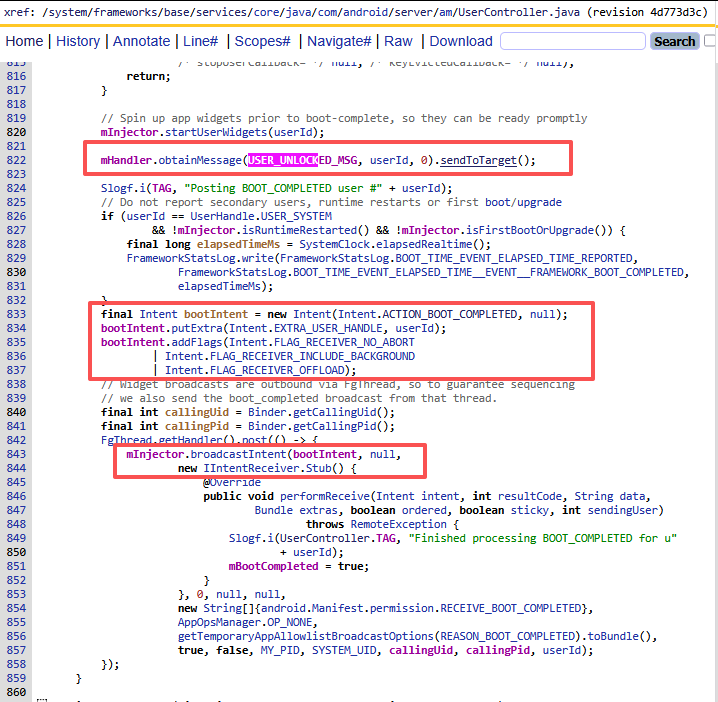The width and height of the screenshot is (718, 702).
Task: Click performReceive method name
Action: 325,496
